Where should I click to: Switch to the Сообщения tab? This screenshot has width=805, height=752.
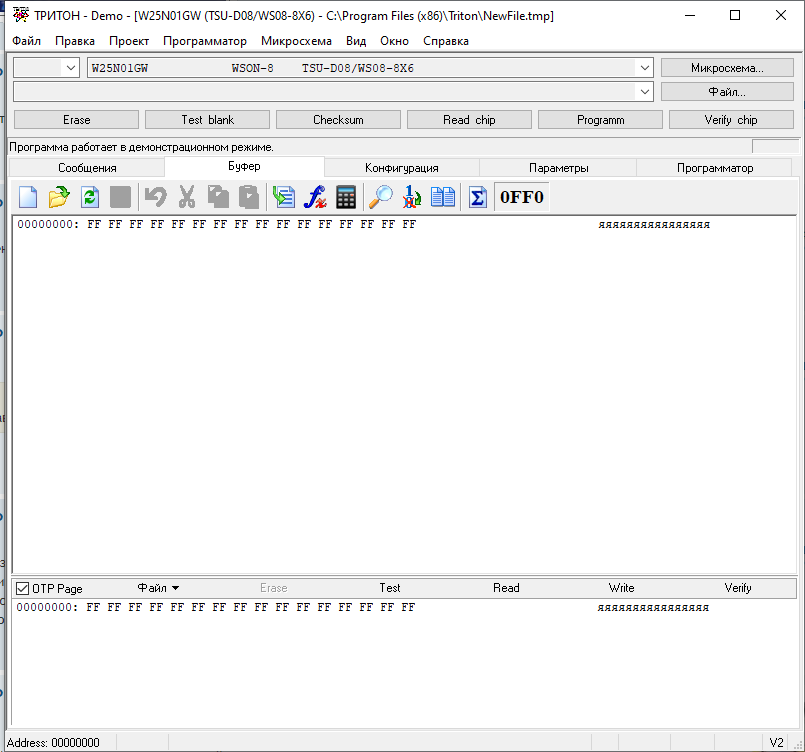coord(87,168)
